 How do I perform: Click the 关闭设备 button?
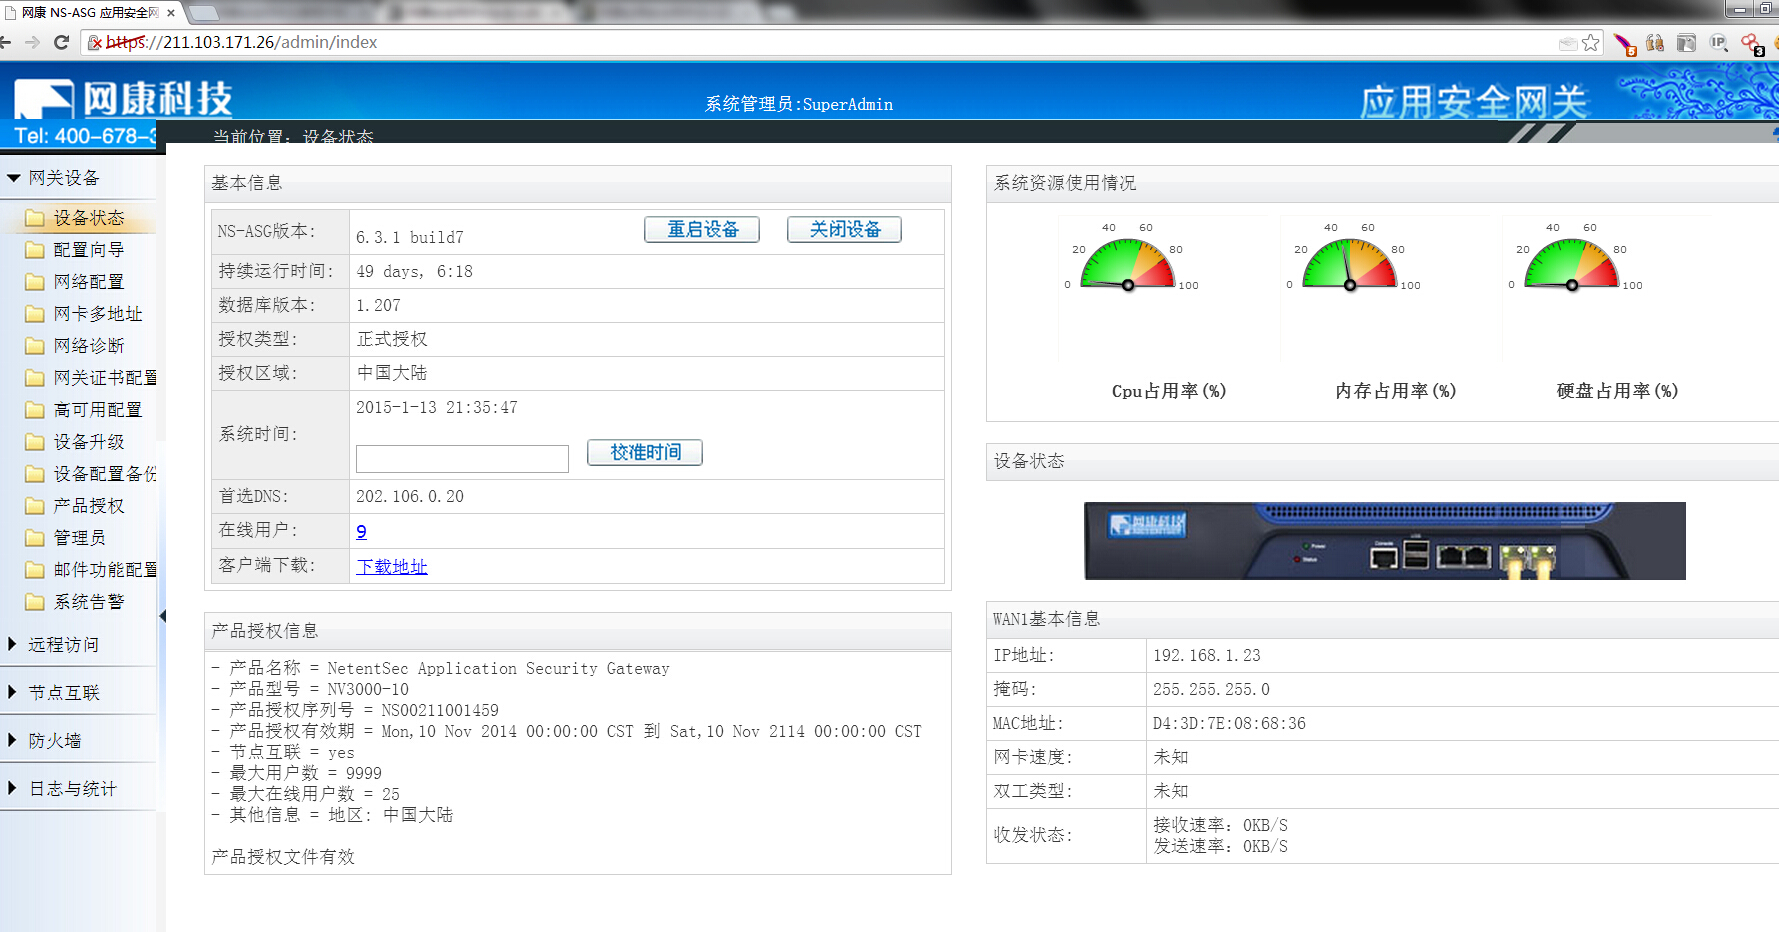pos(844,230)
